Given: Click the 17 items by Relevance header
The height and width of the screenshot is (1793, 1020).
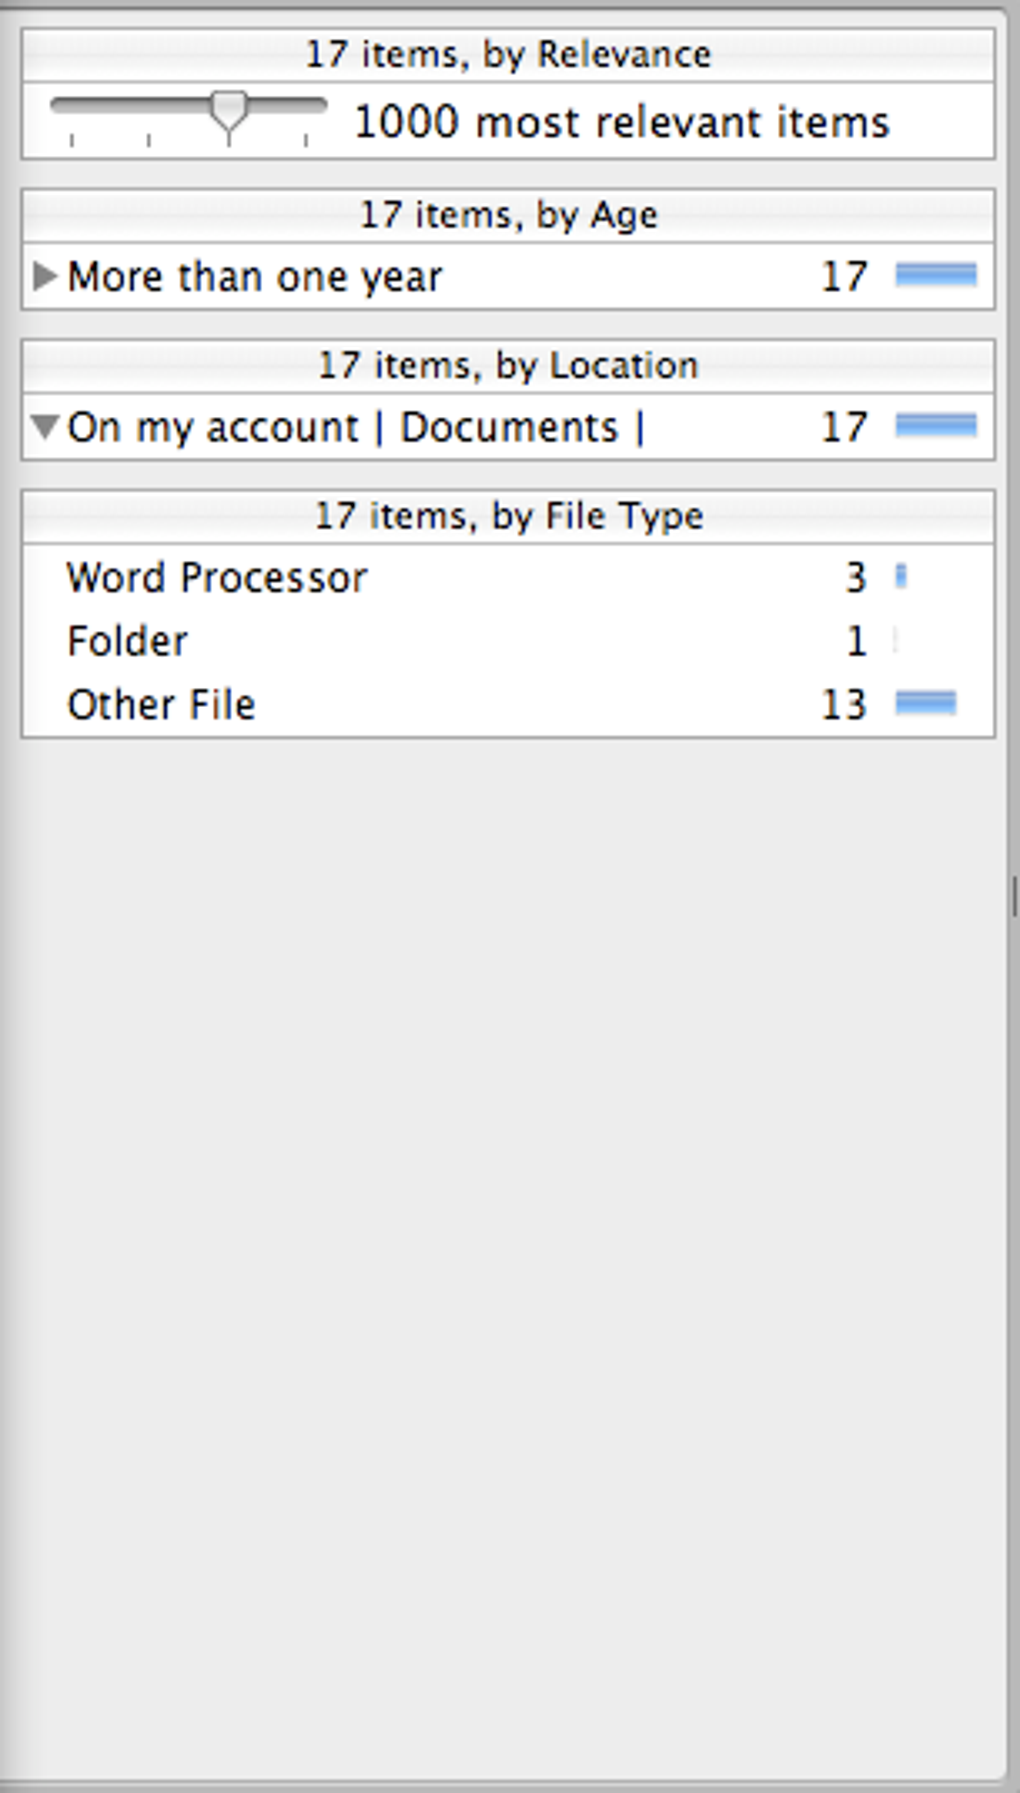Looking at the screenshot, I should tap(508, 54).
